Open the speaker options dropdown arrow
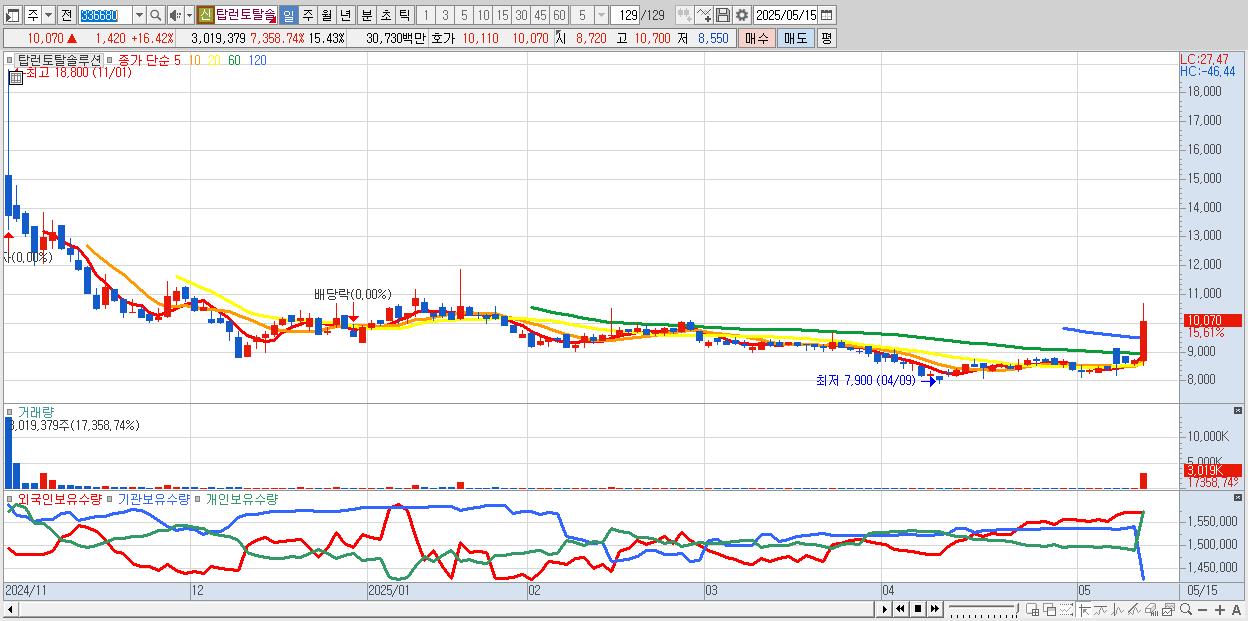This screenshot has width=1248, height=621. [x=188, y=15]
